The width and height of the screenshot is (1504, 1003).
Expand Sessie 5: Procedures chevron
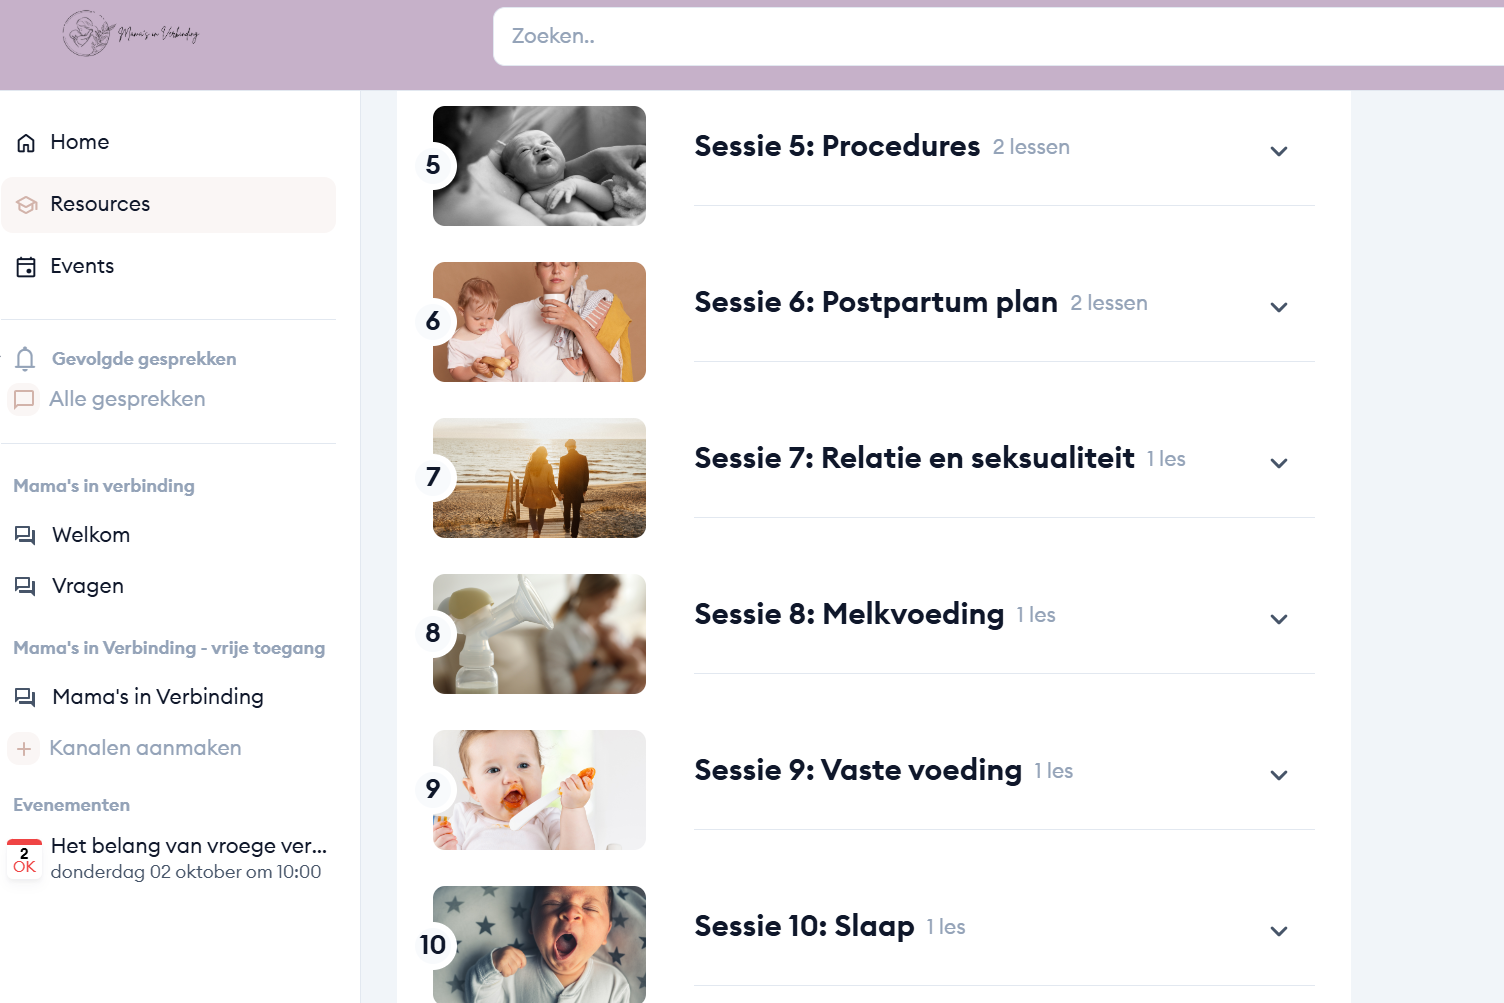(1278, 151)
